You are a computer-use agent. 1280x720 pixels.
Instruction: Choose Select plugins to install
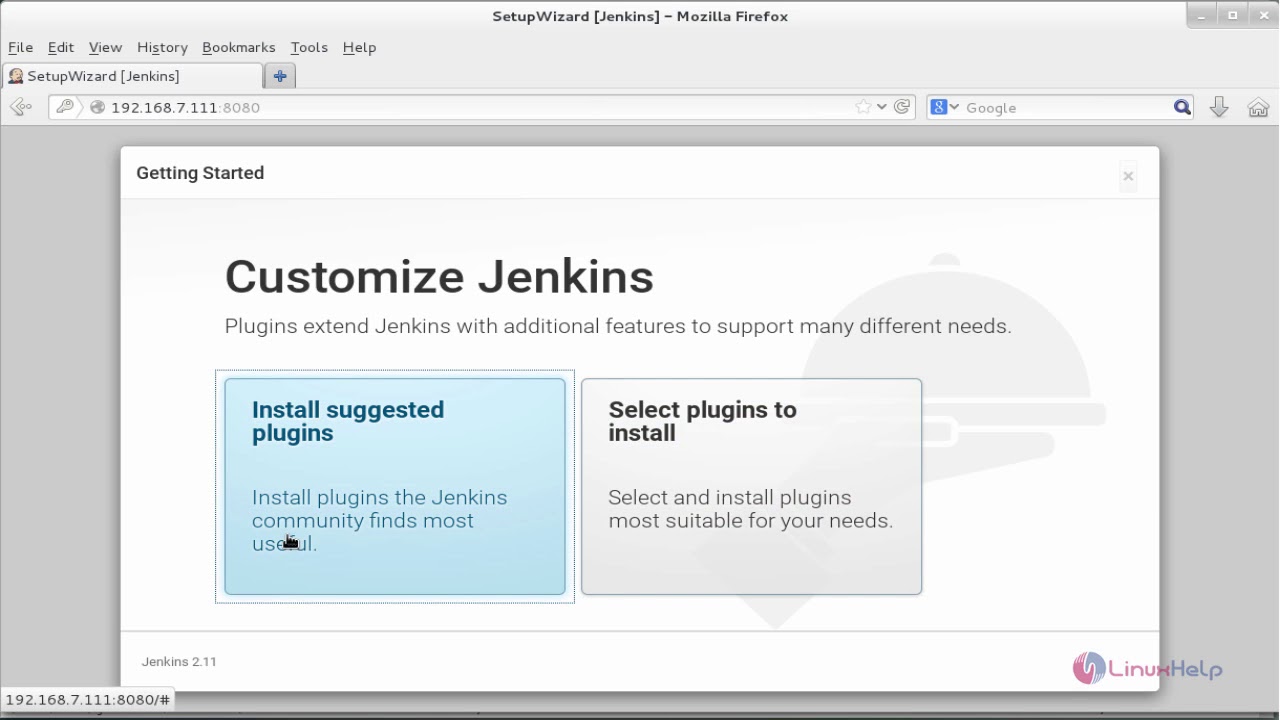(751, 486)
